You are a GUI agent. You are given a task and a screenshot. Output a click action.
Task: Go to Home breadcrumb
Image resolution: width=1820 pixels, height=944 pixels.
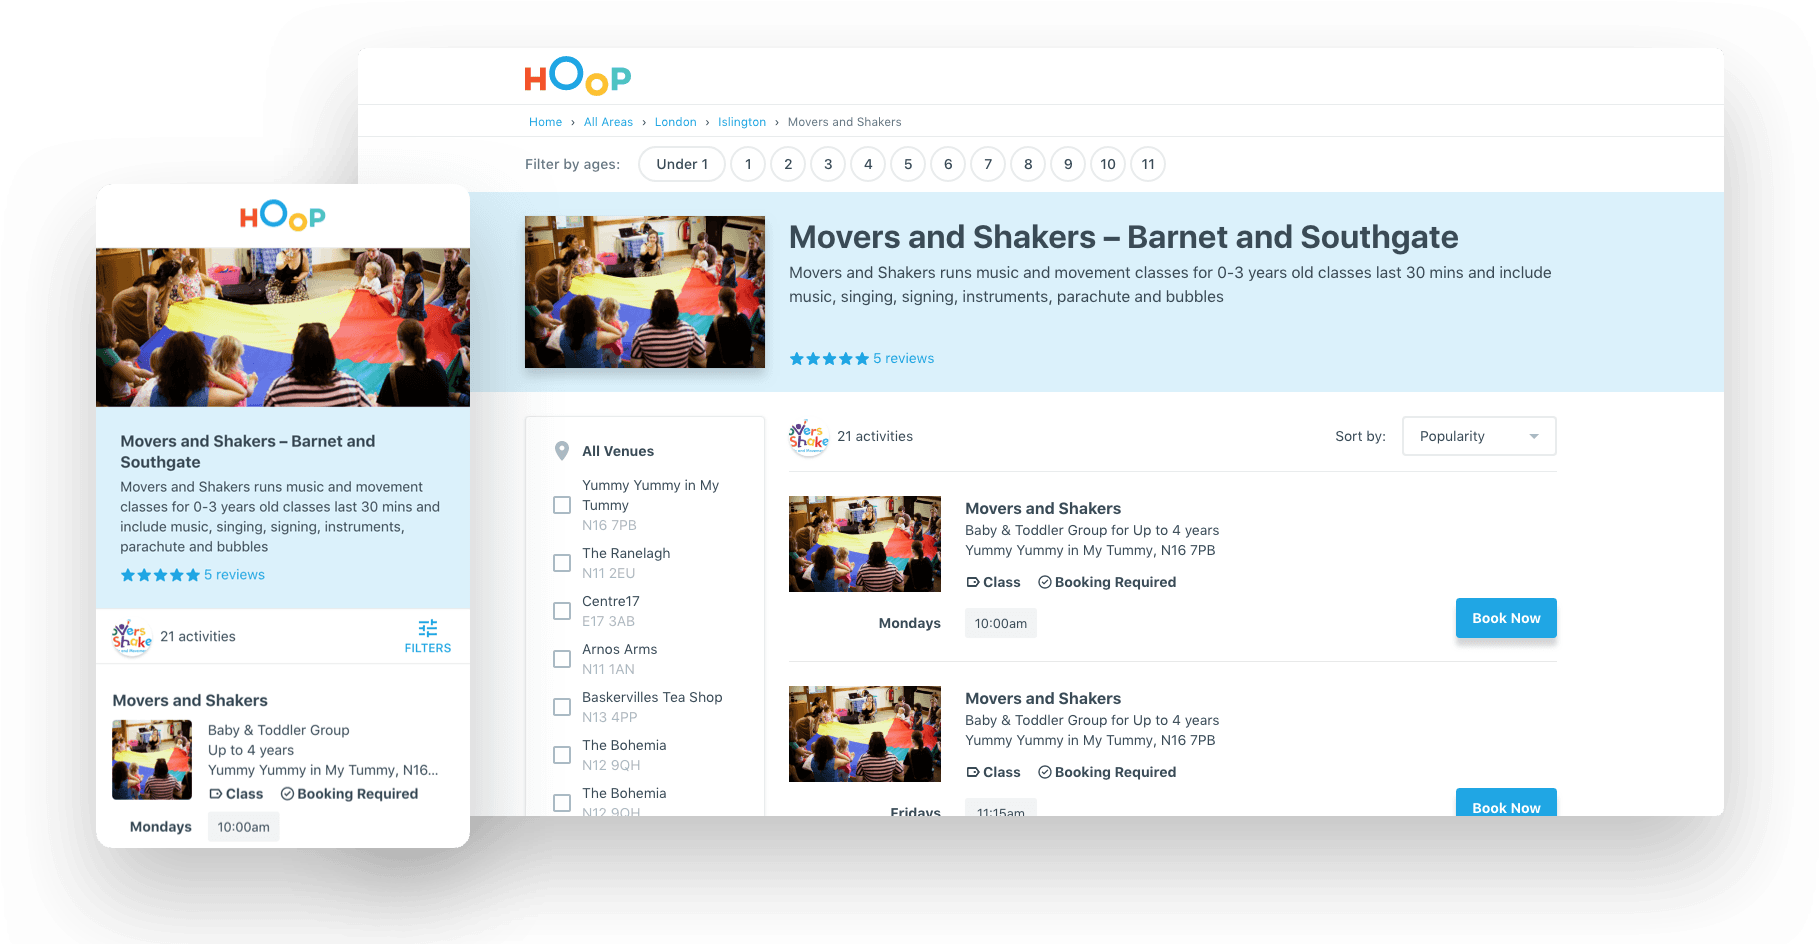point(545,122)
